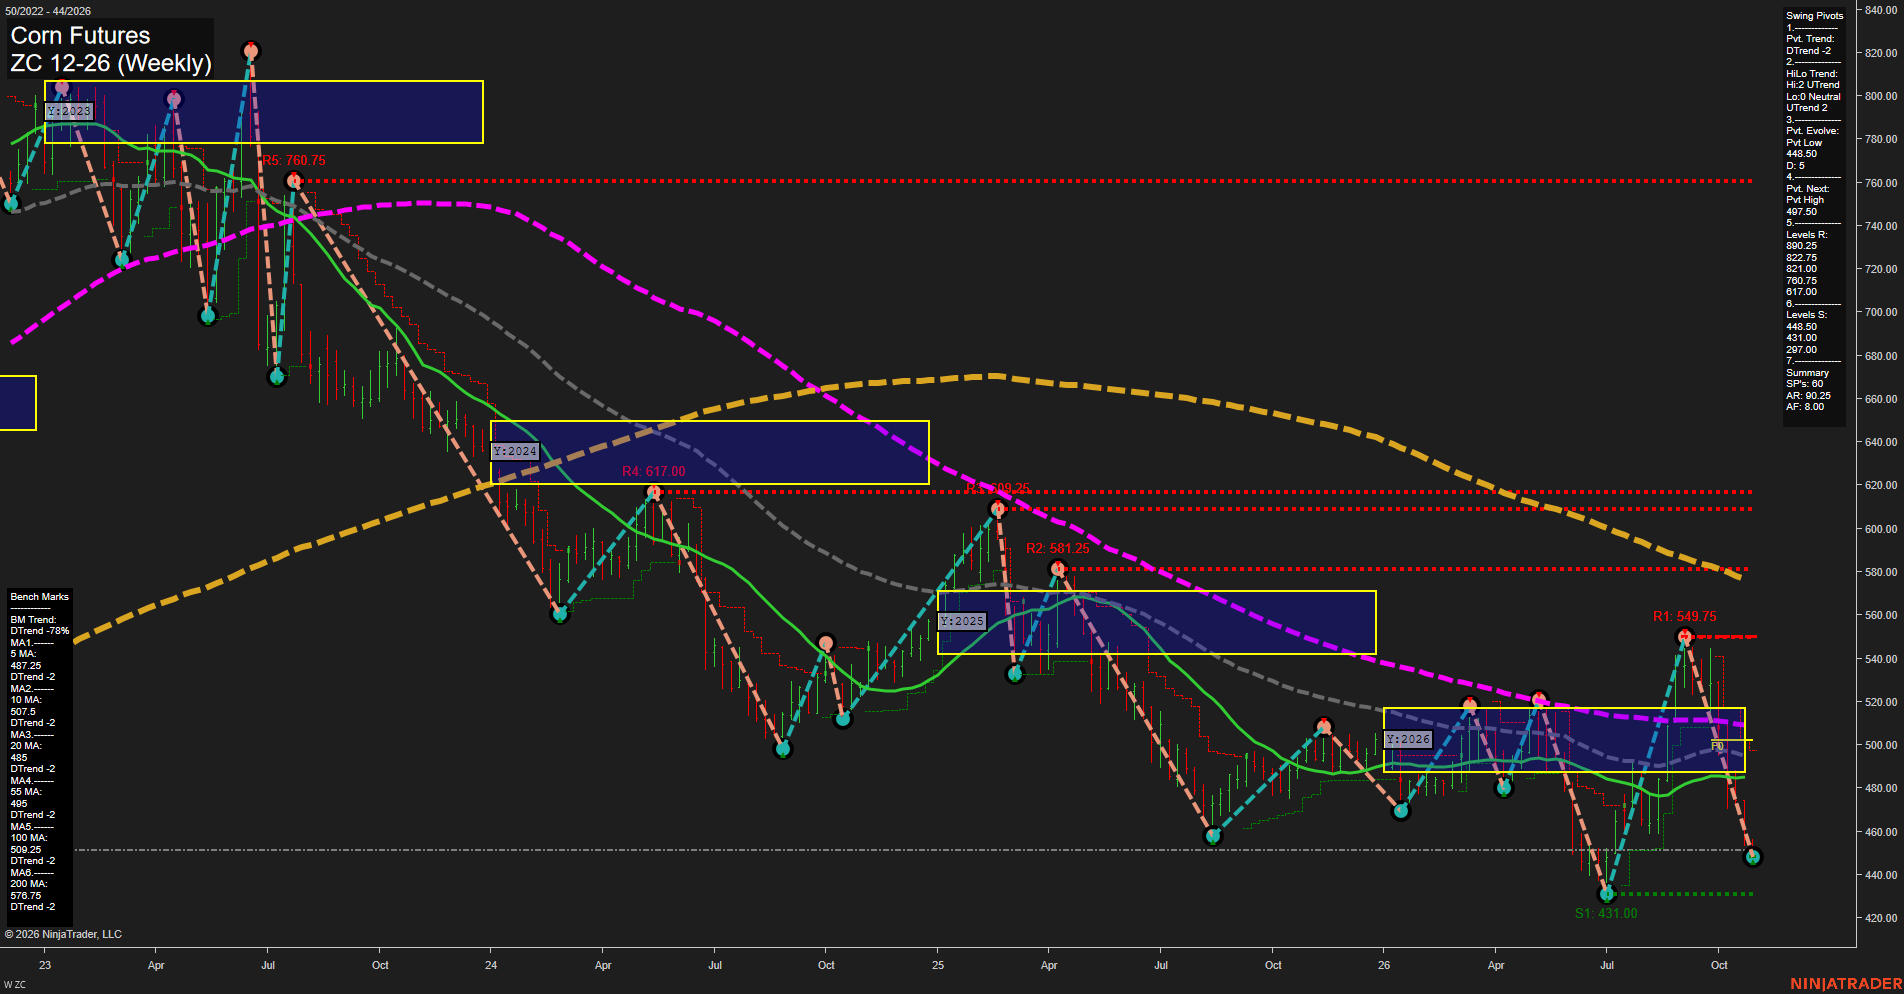Select the Y:2025 yearly zone label

(x=962, y=621)
